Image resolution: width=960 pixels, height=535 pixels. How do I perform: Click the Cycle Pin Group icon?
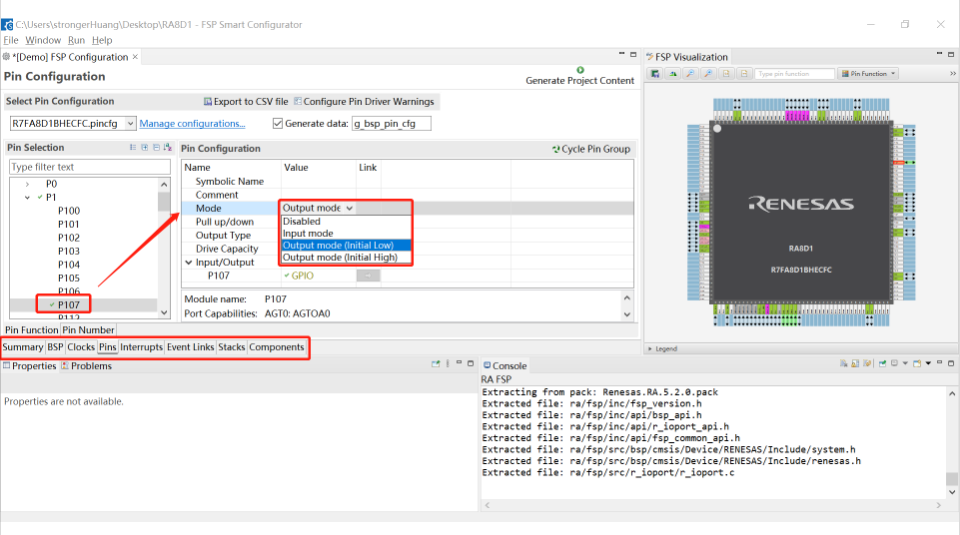[x=556, y=149]
